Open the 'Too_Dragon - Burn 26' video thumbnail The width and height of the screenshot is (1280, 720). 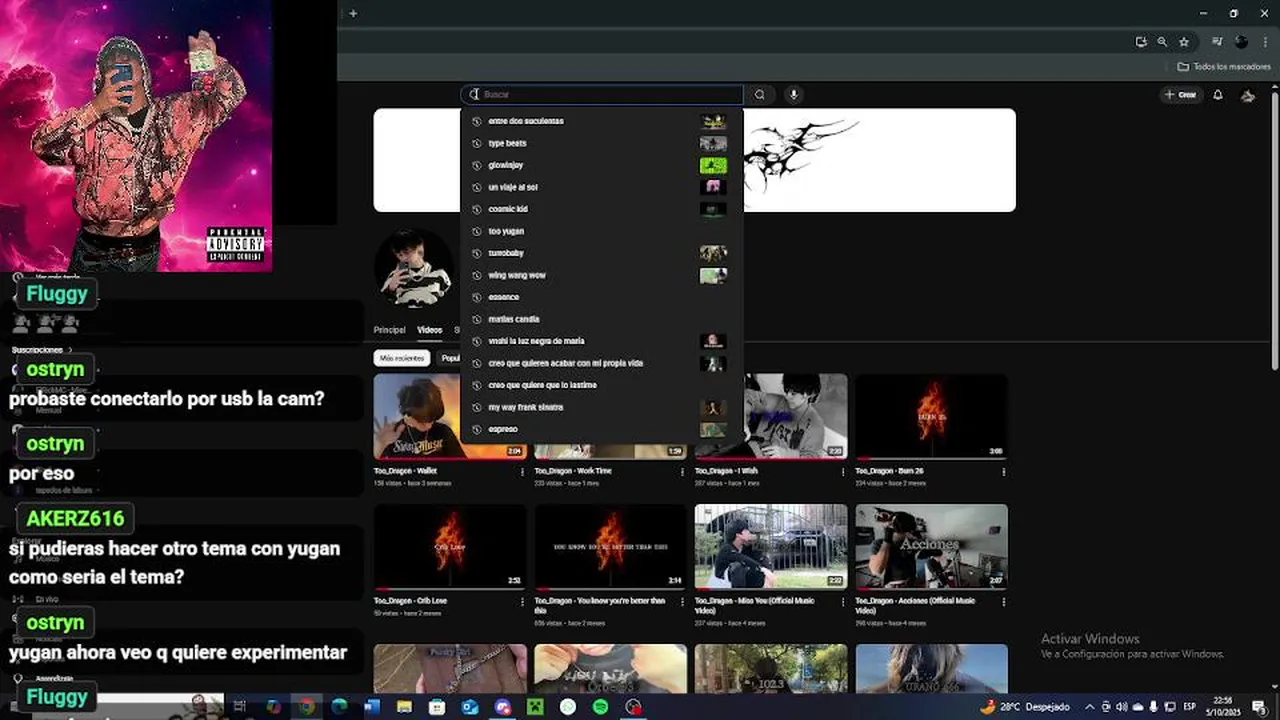[x=931, y=416]
